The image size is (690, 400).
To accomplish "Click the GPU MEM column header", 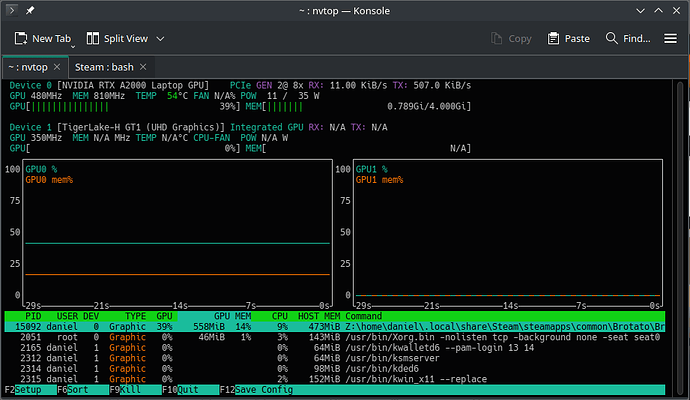I will tap(232, 316).
